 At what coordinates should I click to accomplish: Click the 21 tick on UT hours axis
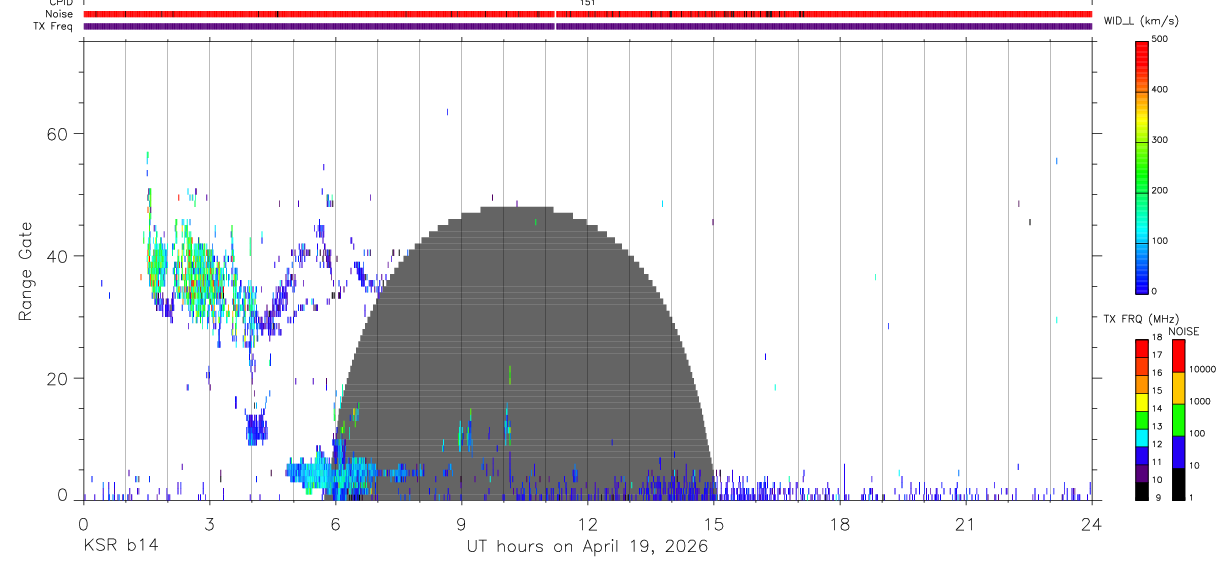click(966, 523)
